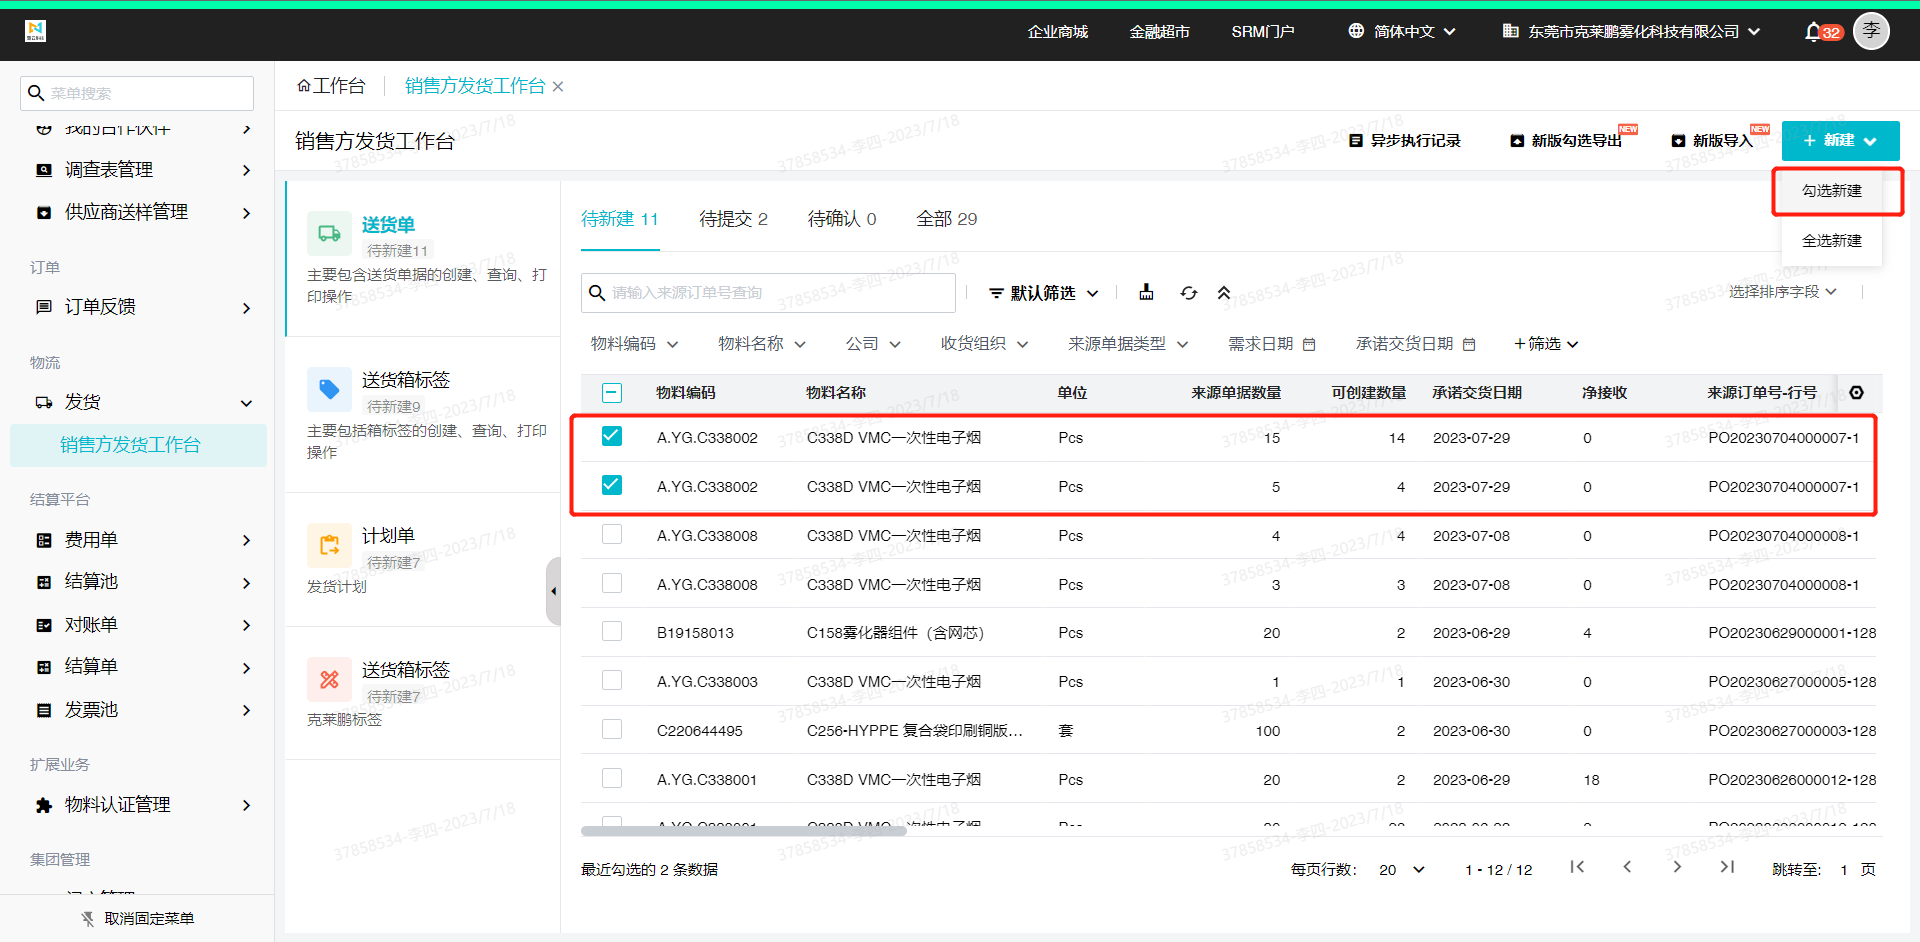
Task: Toggle the select-all header checkbox
Action: click(612, 393)
